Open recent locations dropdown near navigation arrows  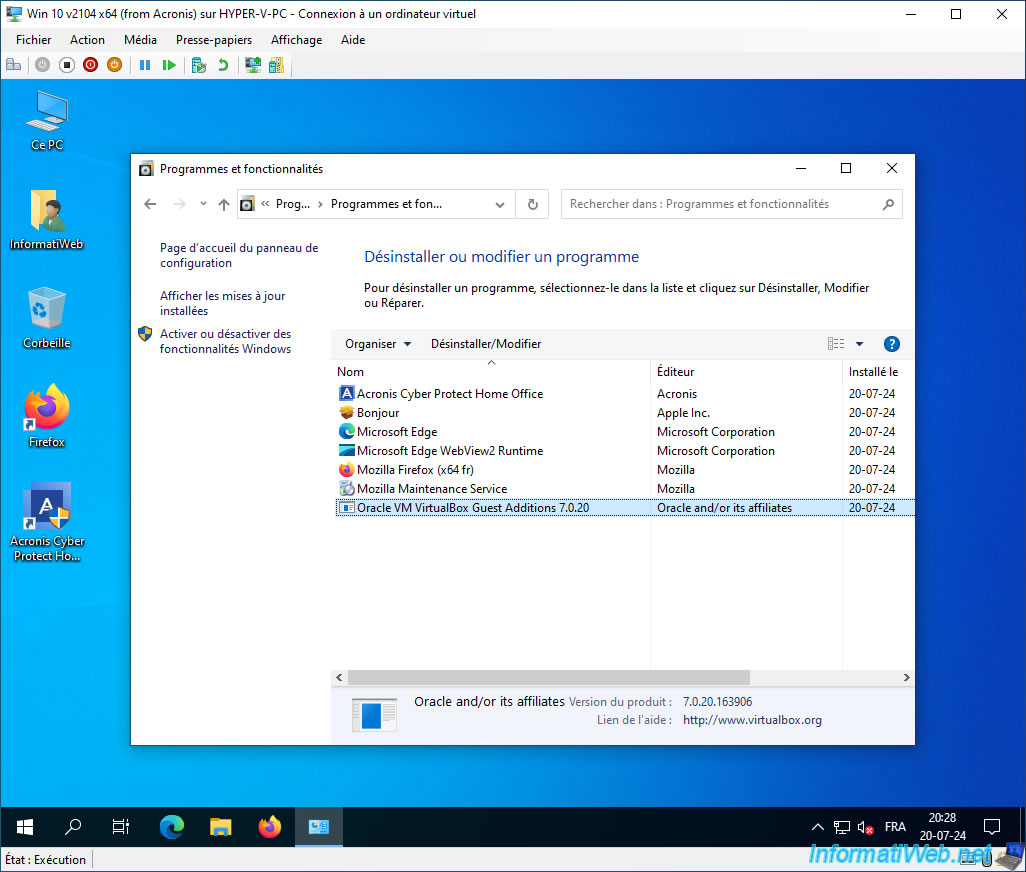pyautogui.click(x=203, y=204)
